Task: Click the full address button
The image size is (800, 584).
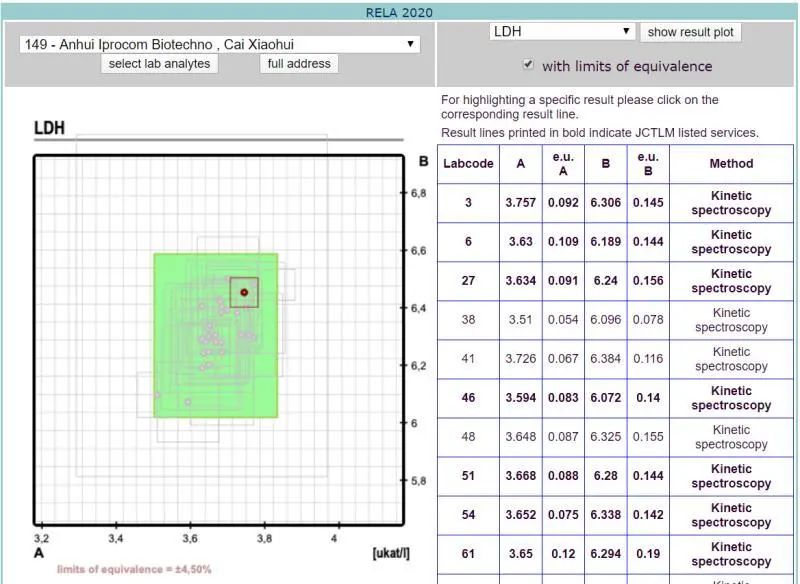Action: coord(299,64)
